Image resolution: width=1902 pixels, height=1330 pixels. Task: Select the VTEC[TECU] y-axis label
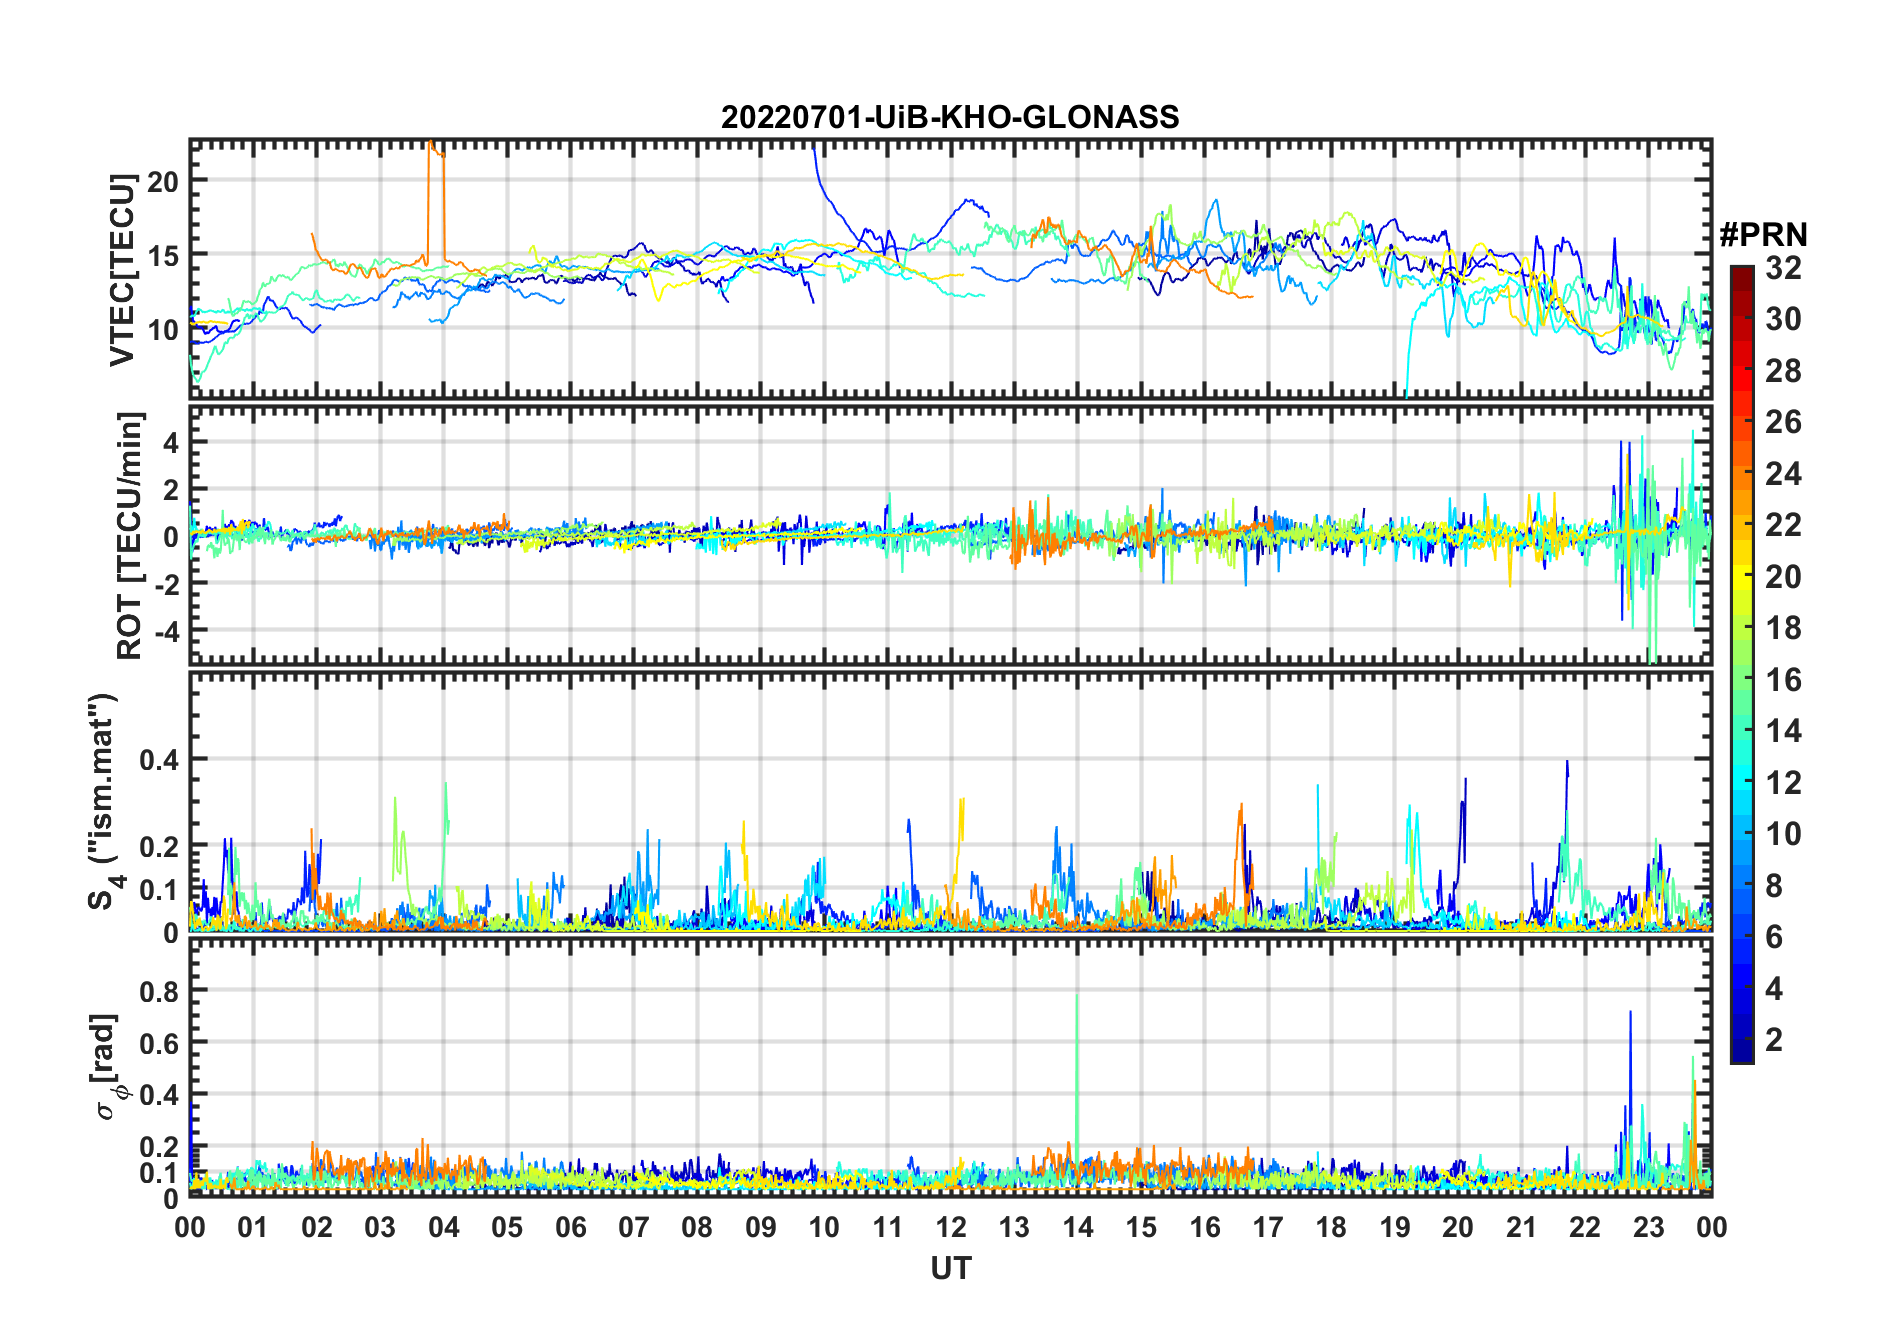[123, 270]
